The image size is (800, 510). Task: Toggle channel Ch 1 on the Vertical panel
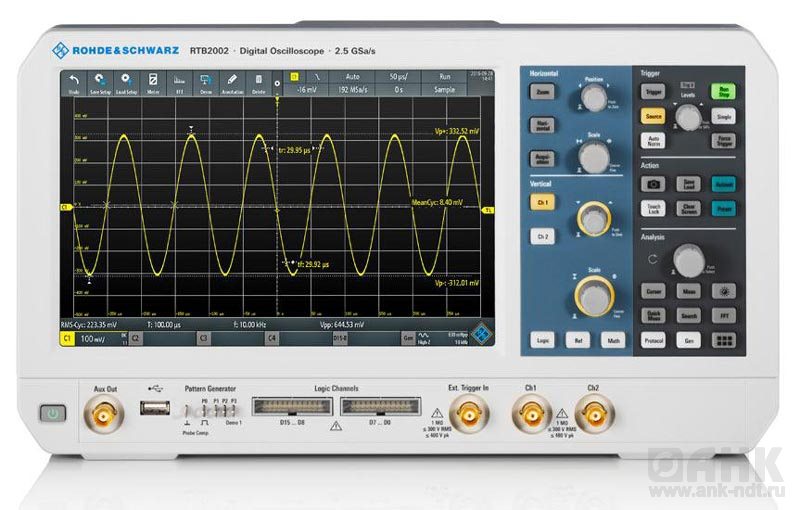pyautogui.click(x=542, y=202)
